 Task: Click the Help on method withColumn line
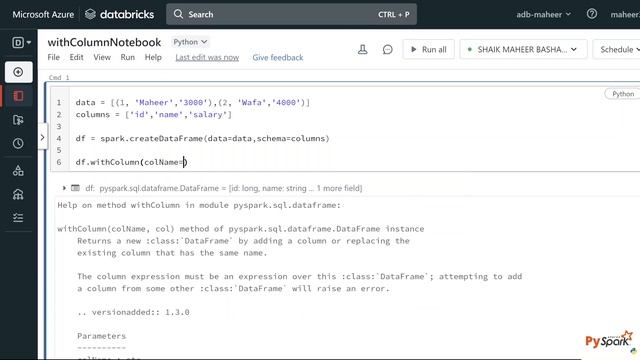[199, 205]
